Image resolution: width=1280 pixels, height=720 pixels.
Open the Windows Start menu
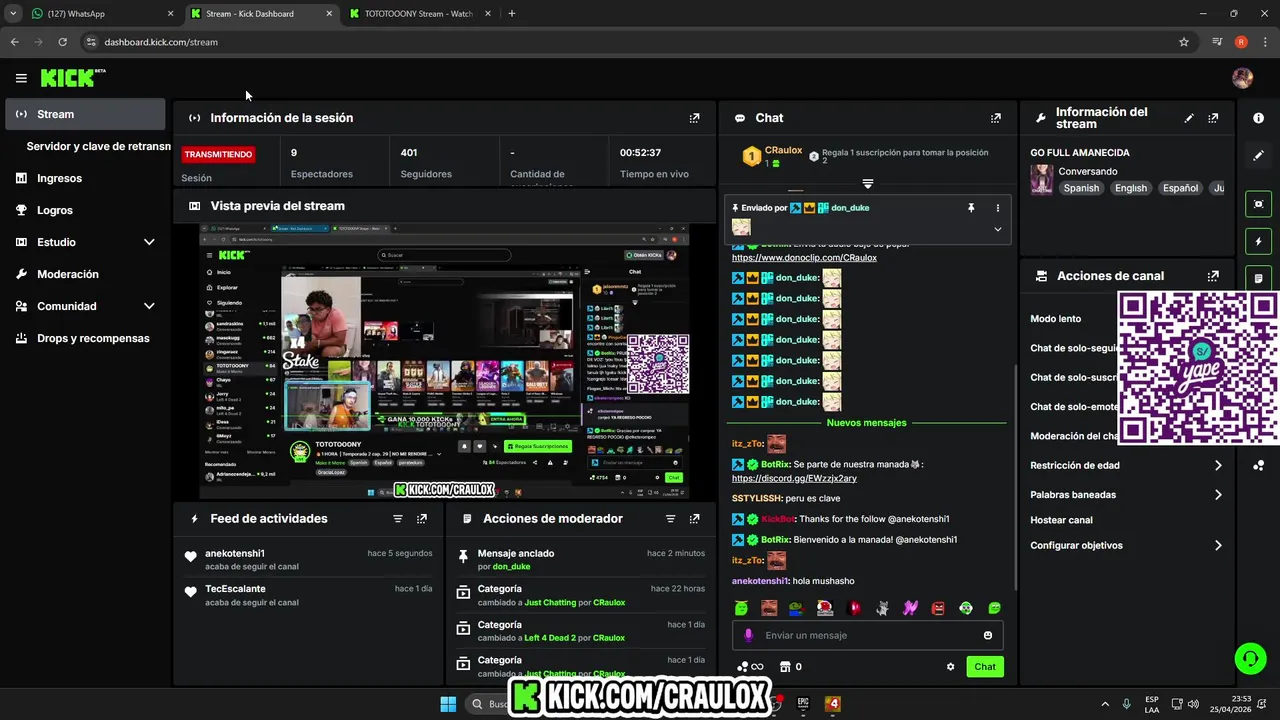tap(448, 704)
